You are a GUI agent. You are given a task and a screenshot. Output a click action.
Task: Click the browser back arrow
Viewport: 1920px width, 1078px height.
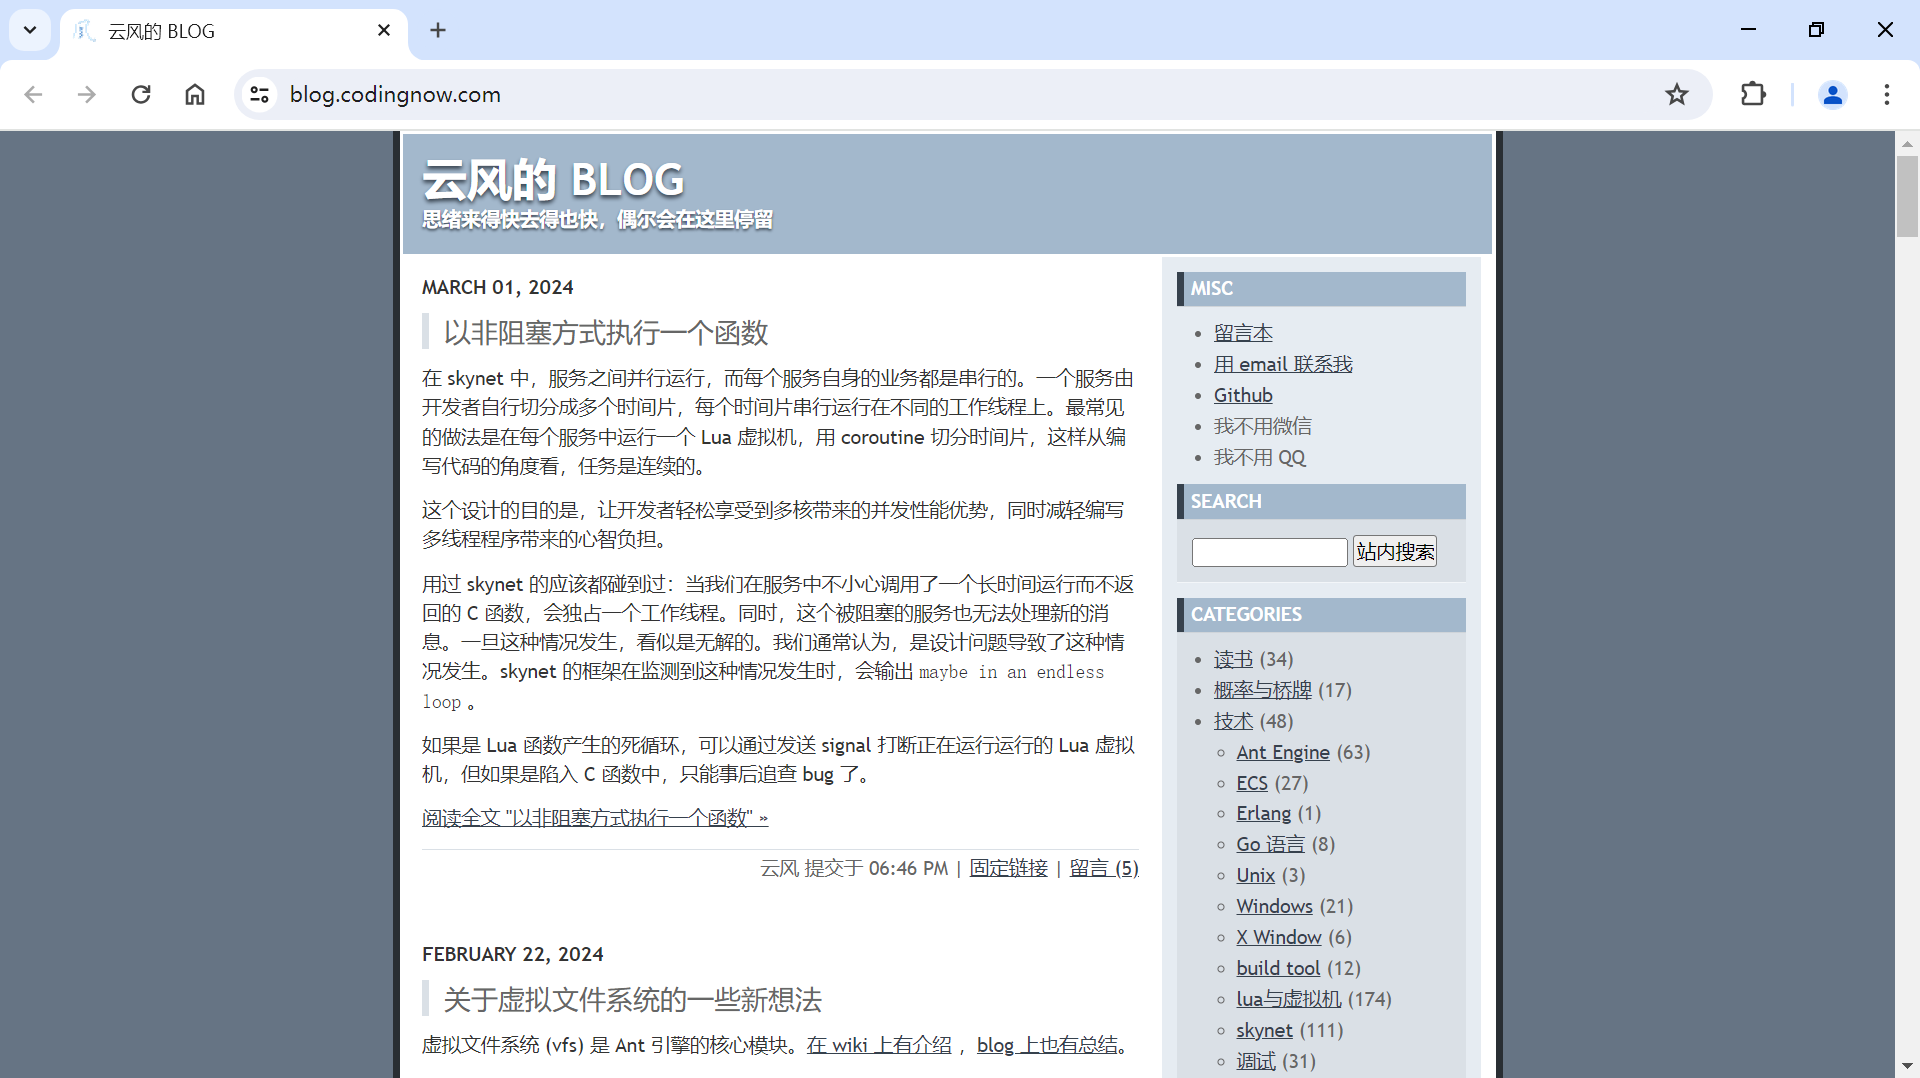33,94
